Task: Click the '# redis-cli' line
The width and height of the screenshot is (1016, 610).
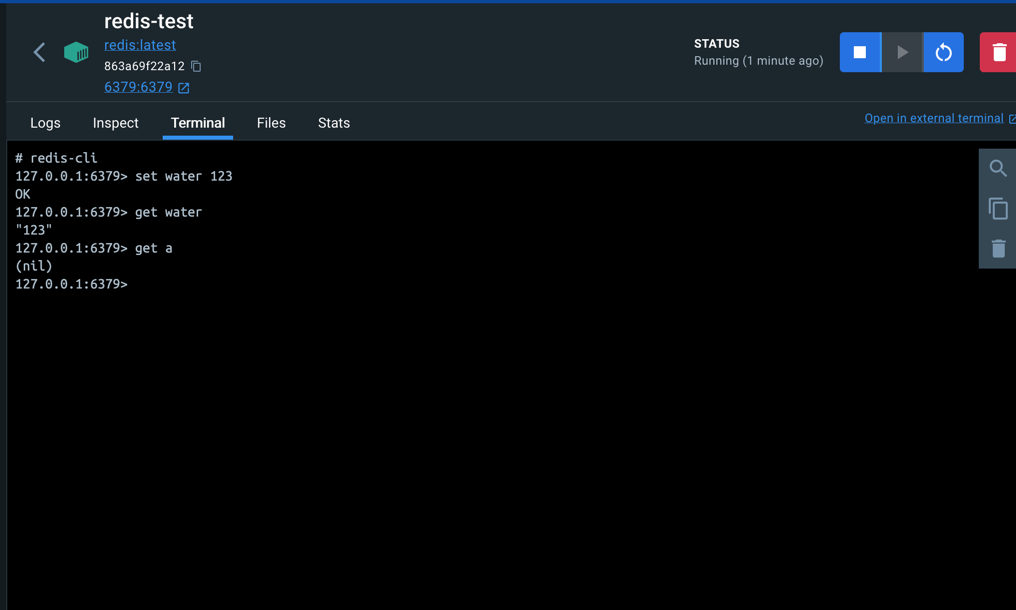Action: point(56,158)
